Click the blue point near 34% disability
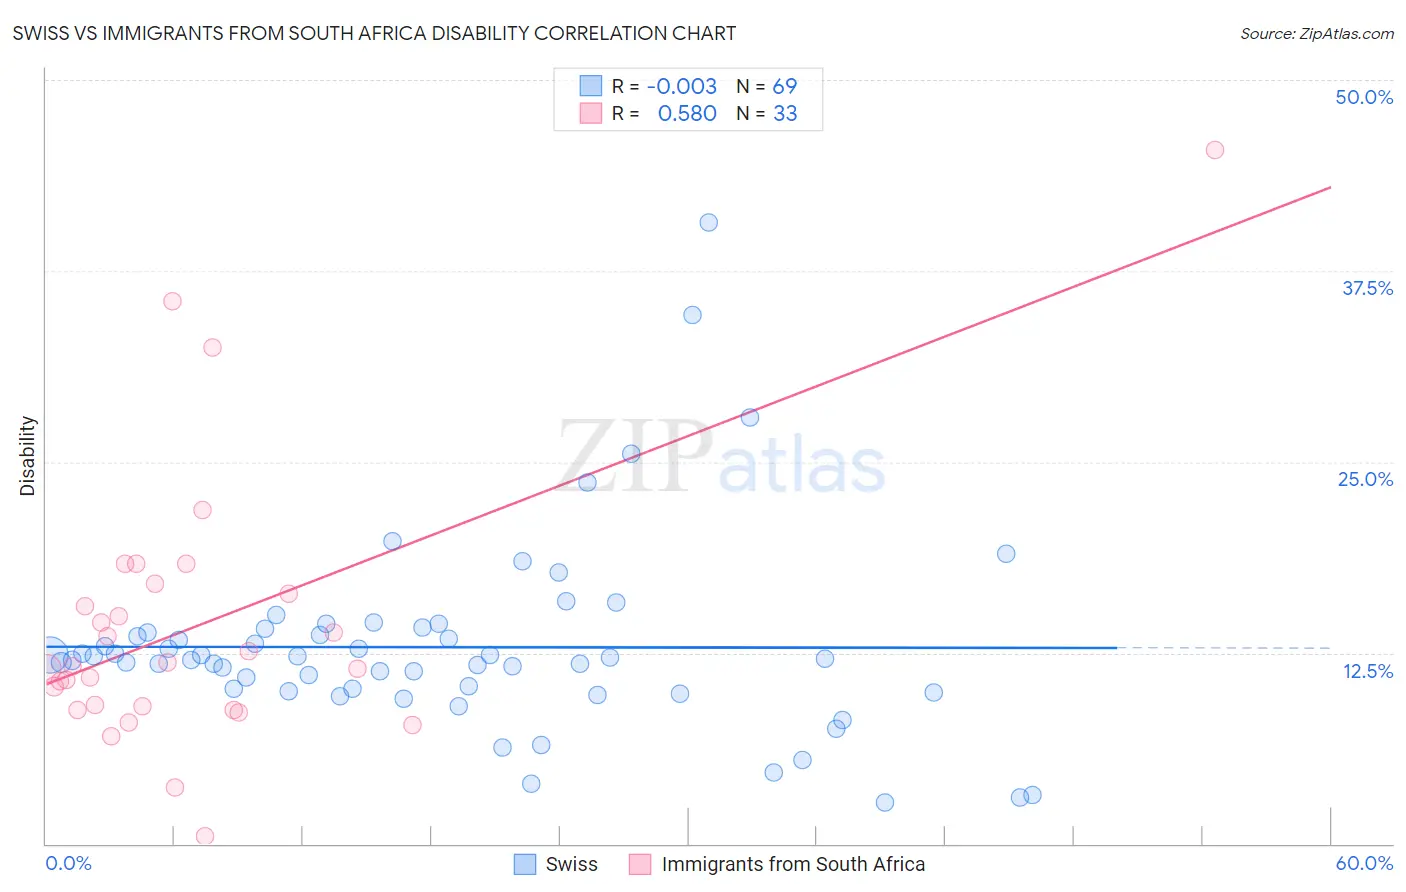This screenshot has height=892, width=1406. [692, 315]
